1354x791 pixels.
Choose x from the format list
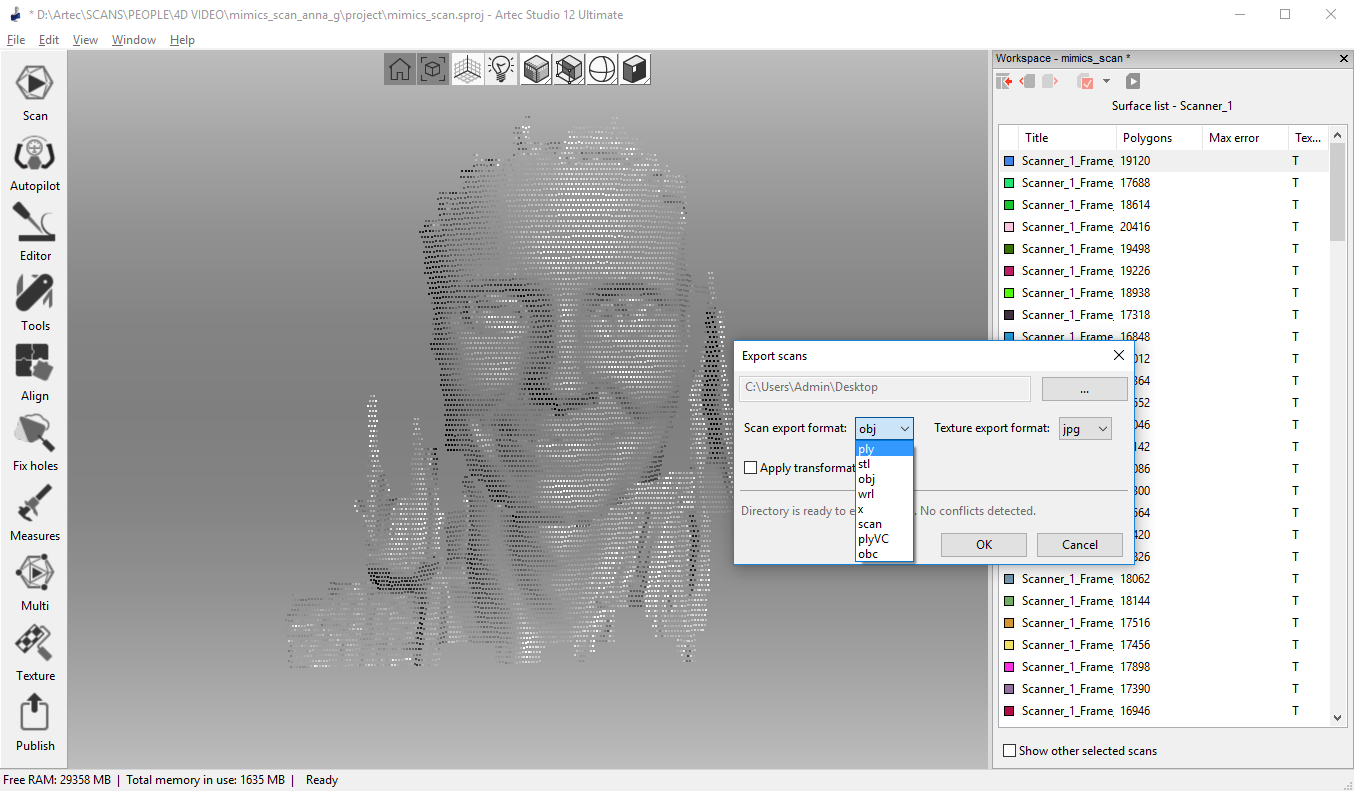[884, 509]
